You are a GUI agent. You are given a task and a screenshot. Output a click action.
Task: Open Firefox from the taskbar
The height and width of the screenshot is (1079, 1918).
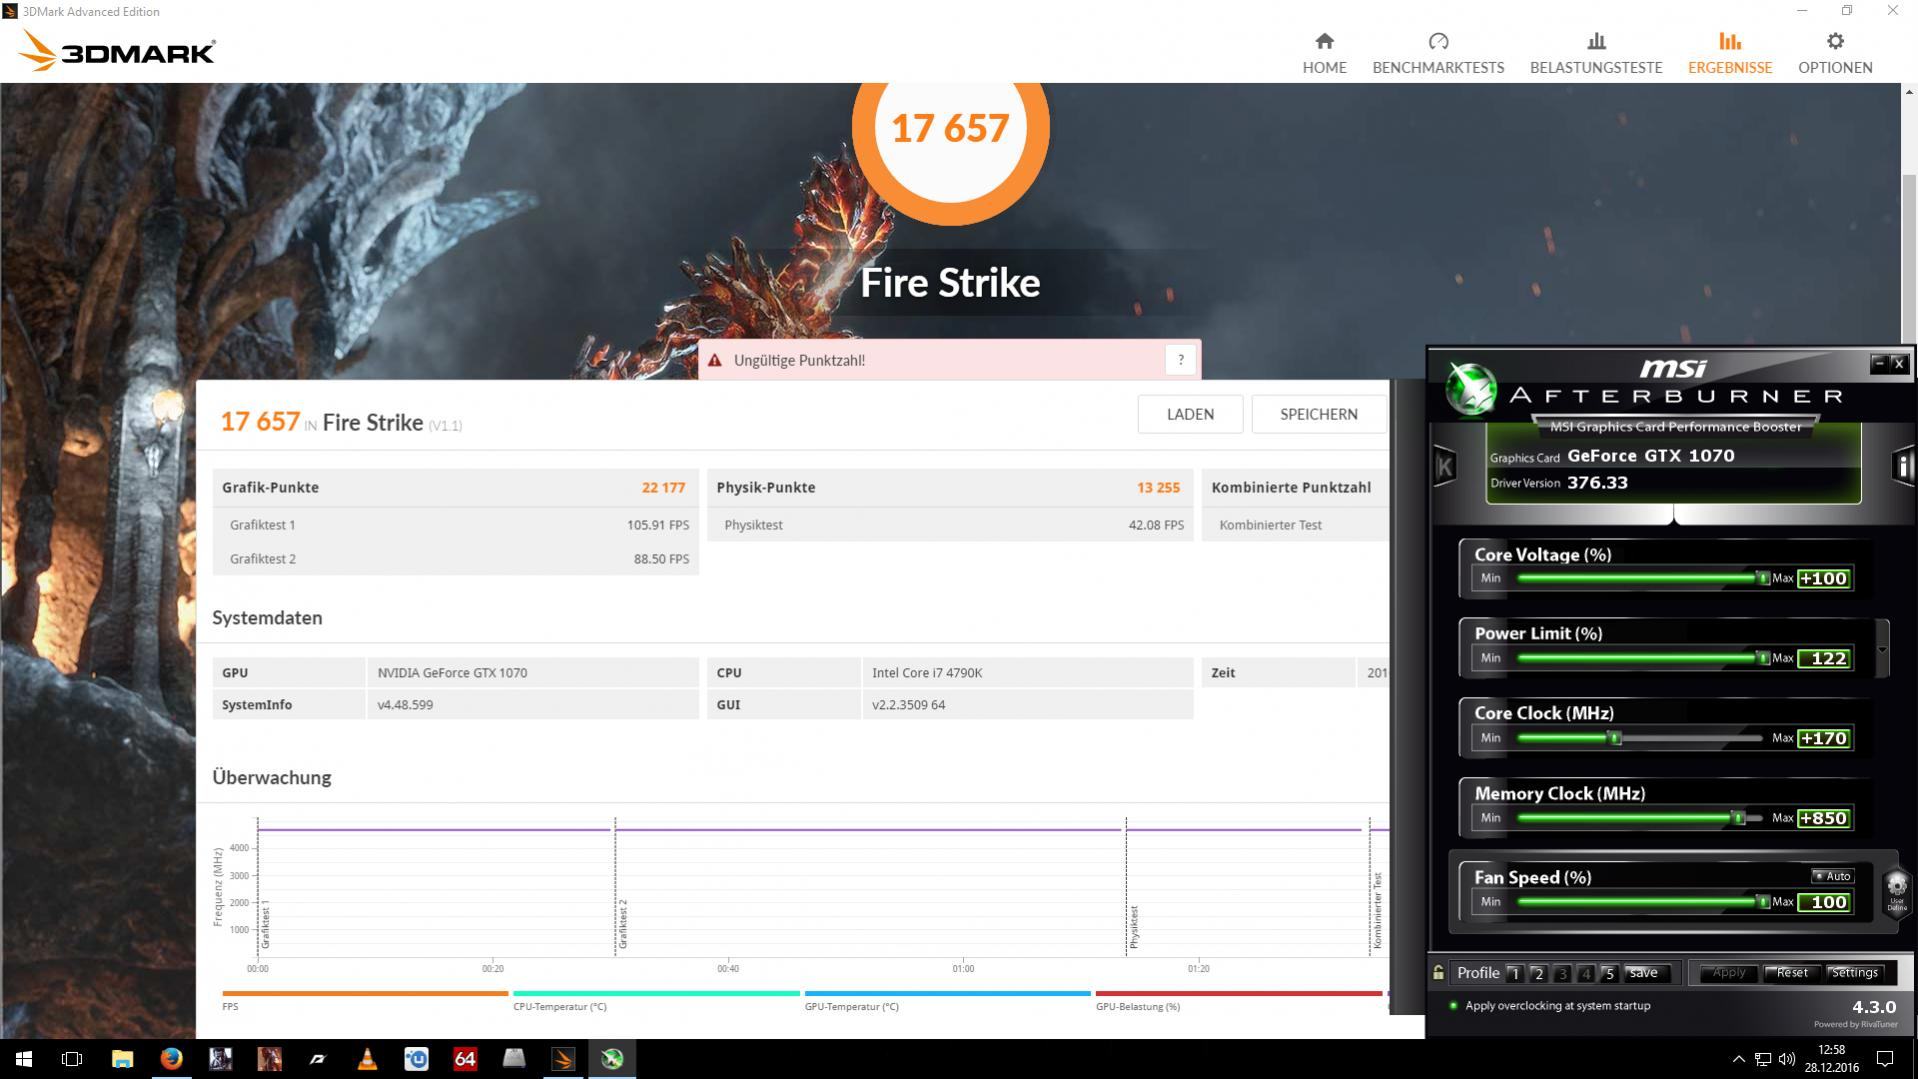[x=171, y=1059]
